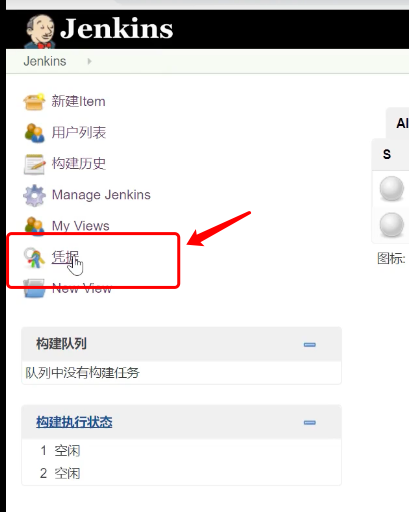Image resolution: width=409 pixels, height=512 pixels.
Task: Switch to the All view tab
Action: (x=401, y=123)
